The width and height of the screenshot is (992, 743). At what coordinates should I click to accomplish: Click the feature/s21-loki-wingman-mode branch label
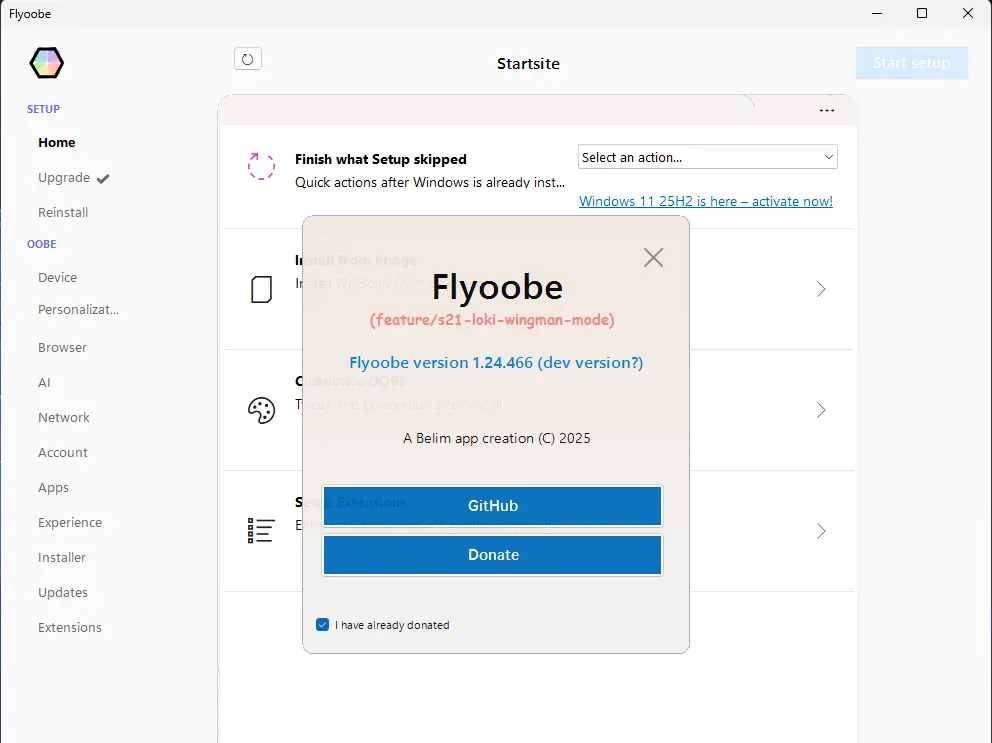pos(492,320)
